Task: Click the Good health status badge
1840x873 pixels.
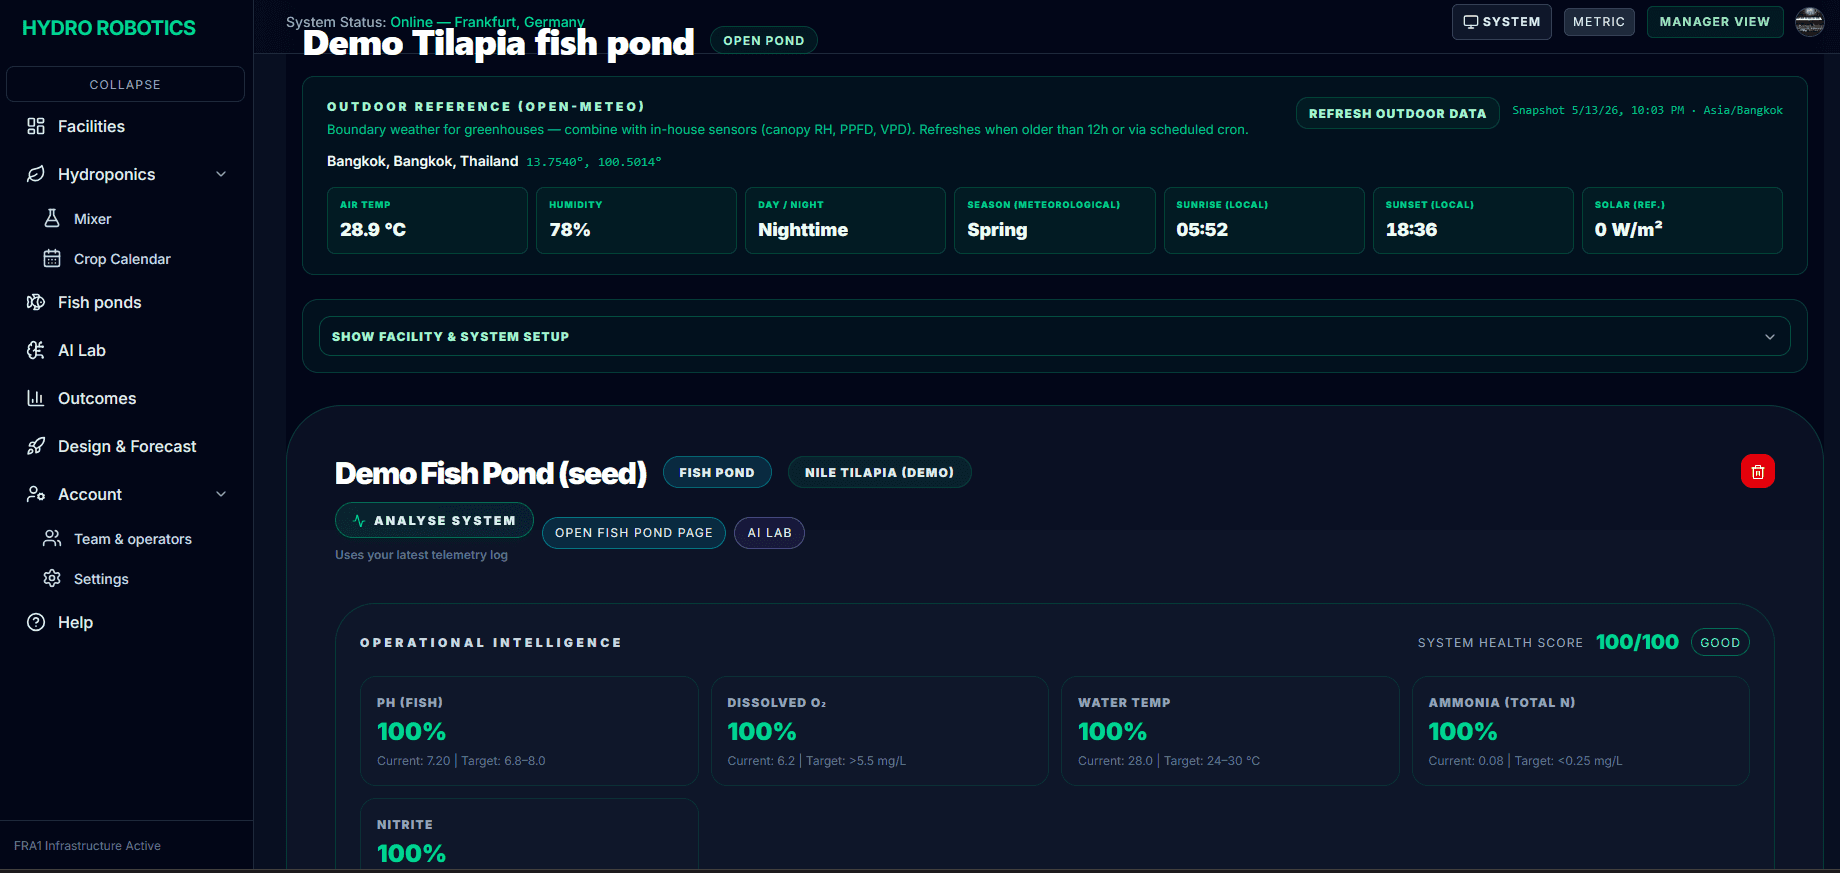Action: pyautogui.click(x=1720, y=642)
